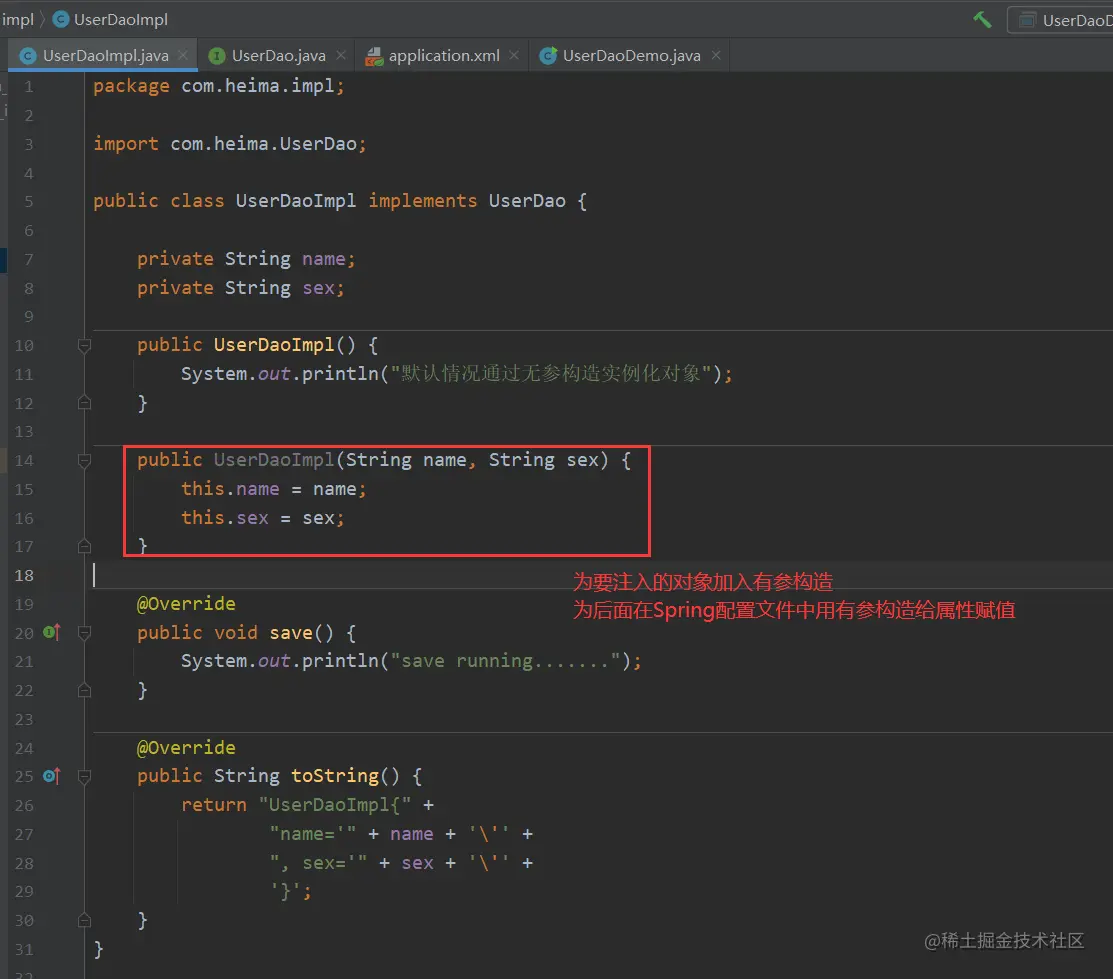Click the 'sex' field on line 8
This screenshot has height=979, width=1113.
pos(318,288)
